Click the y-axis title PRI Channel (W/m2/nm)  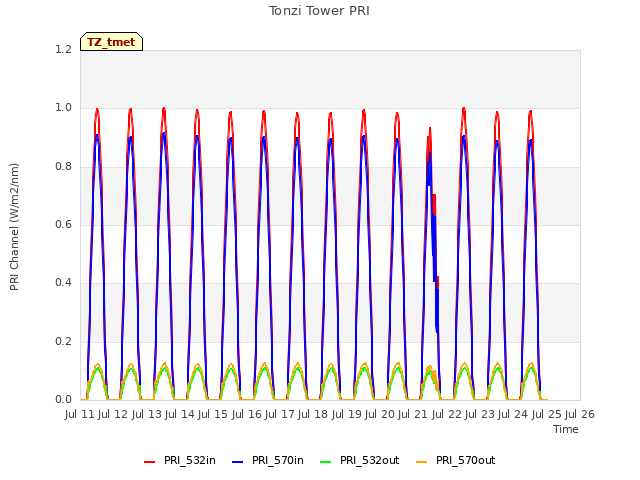(x=14, y=227)
